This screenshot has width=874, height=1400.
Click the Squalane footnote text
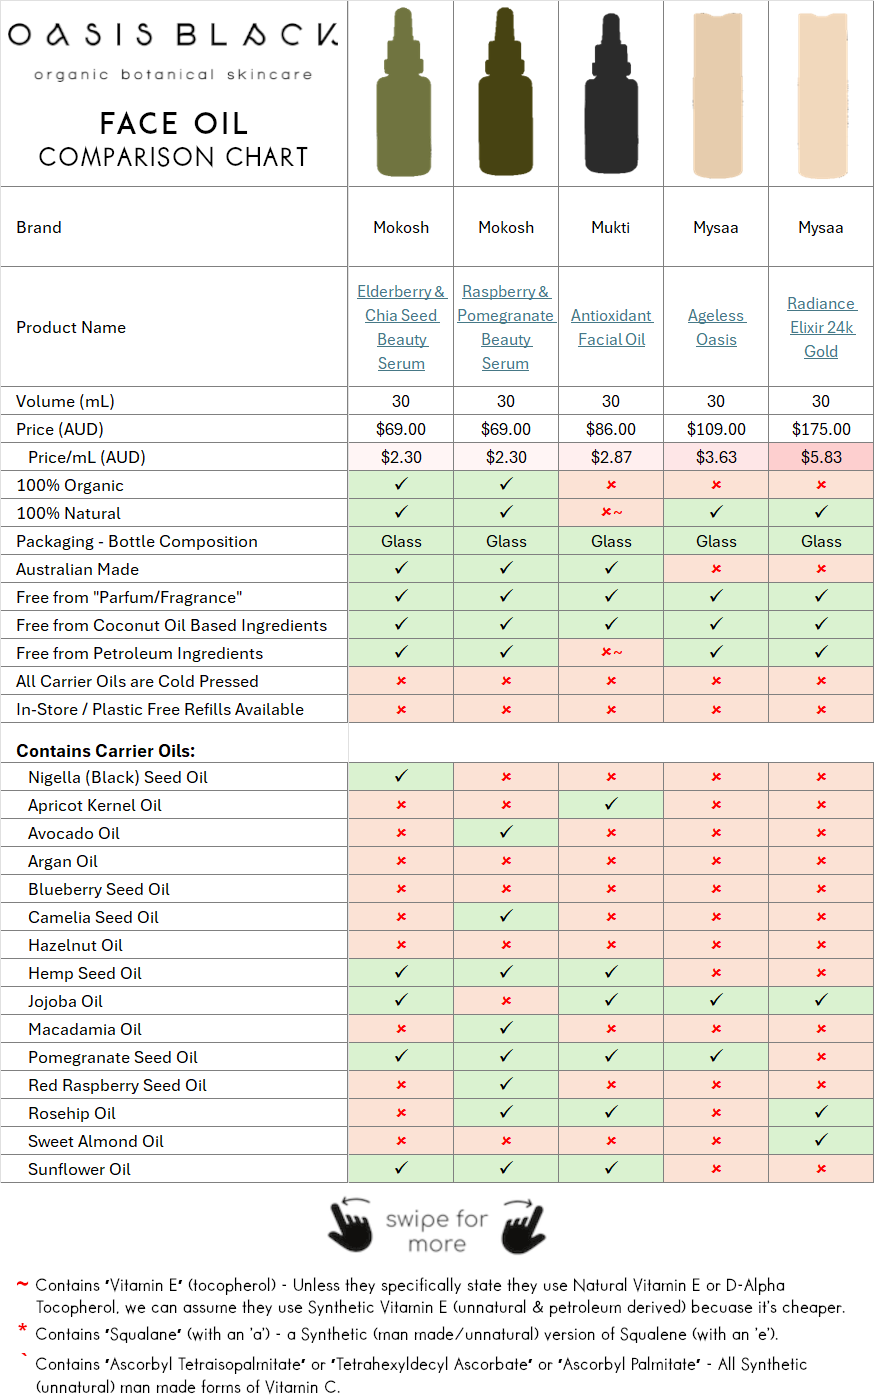click(406, 1334)
